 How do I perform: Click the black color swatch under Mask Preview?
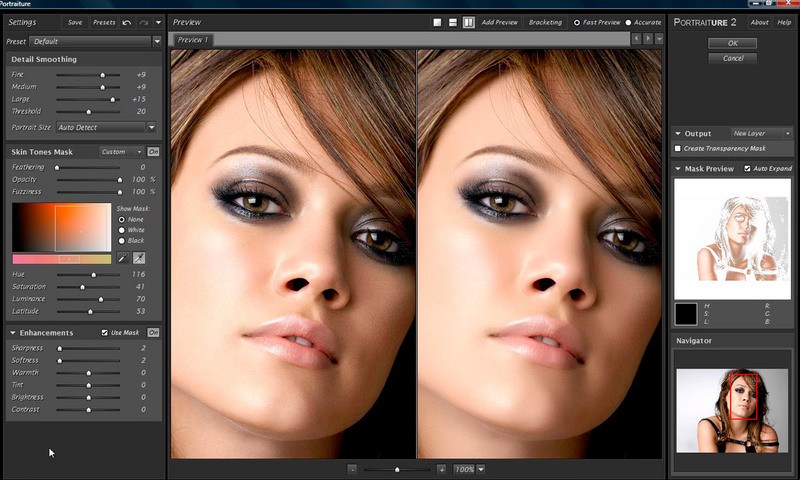pyautogui.click(x=686, y=314)
